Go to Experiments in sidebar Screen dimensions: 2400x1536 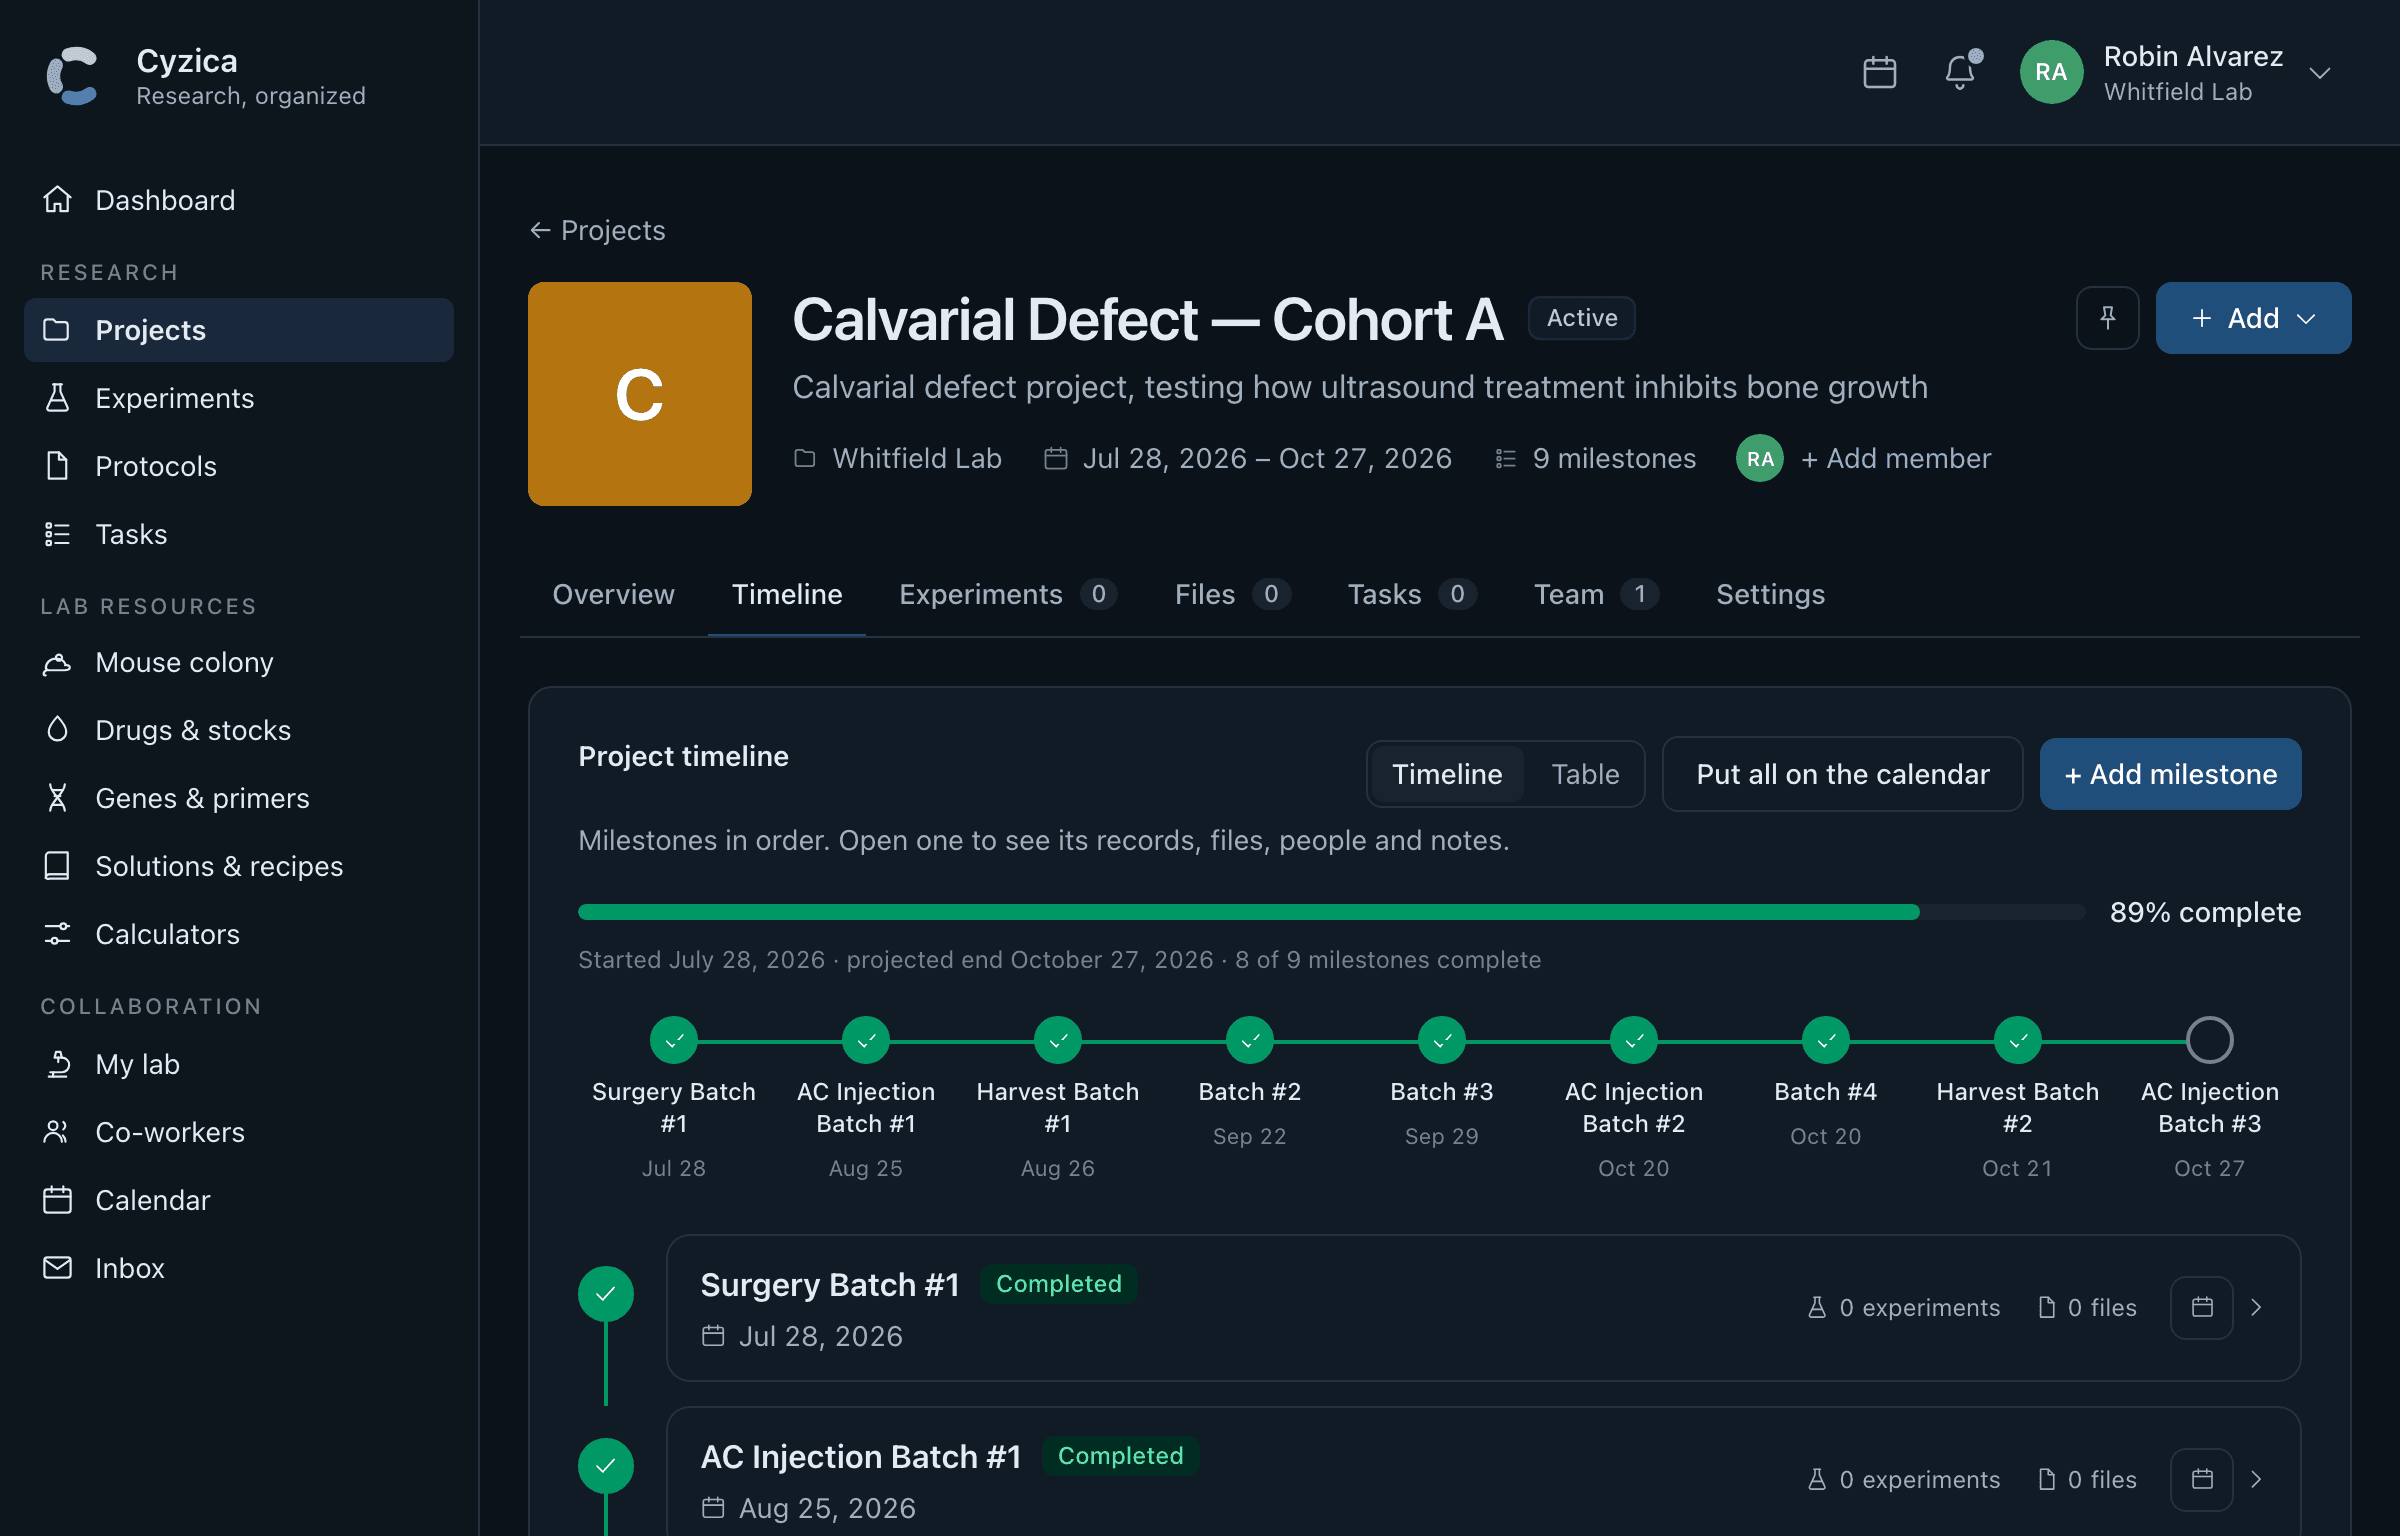click(239, 398)
